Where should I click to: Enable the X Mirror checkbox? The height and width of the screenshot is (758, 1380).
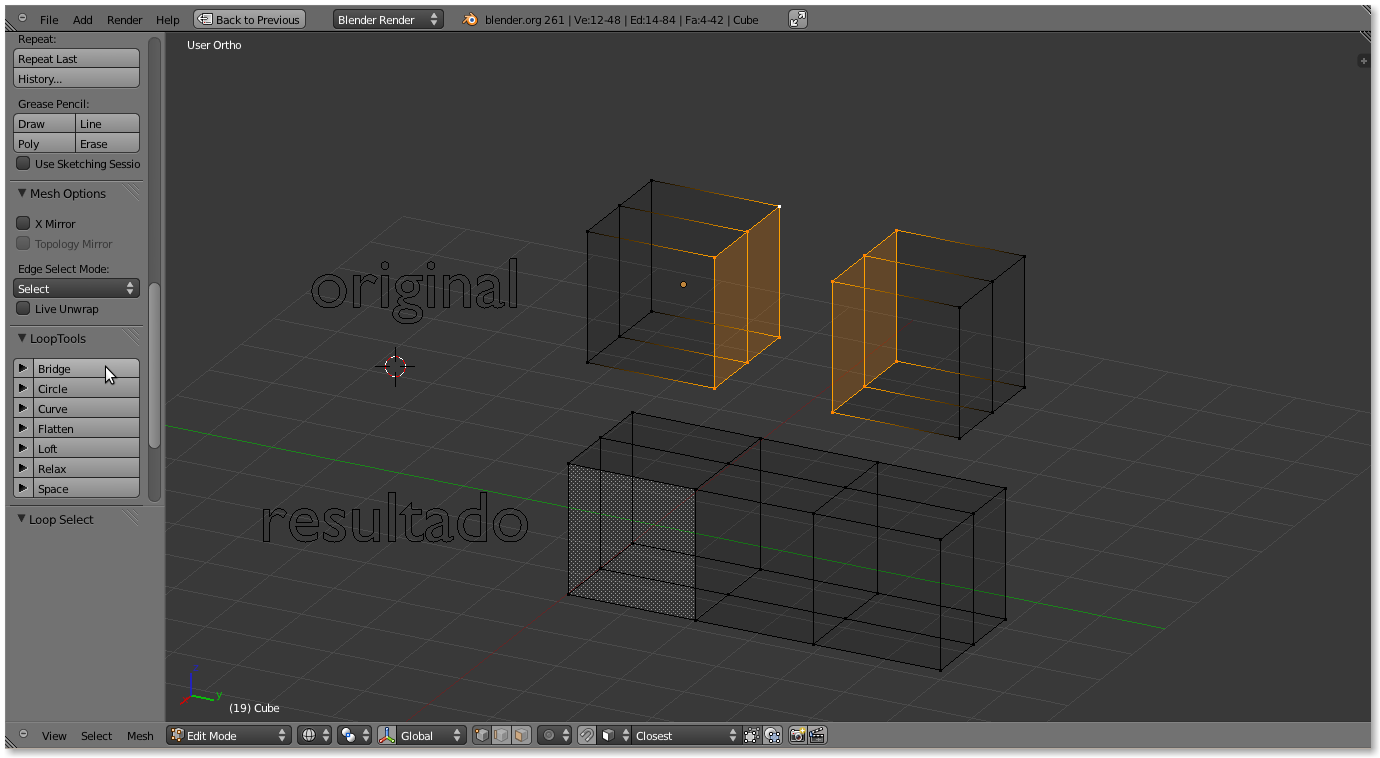click(x=24, y=224)
